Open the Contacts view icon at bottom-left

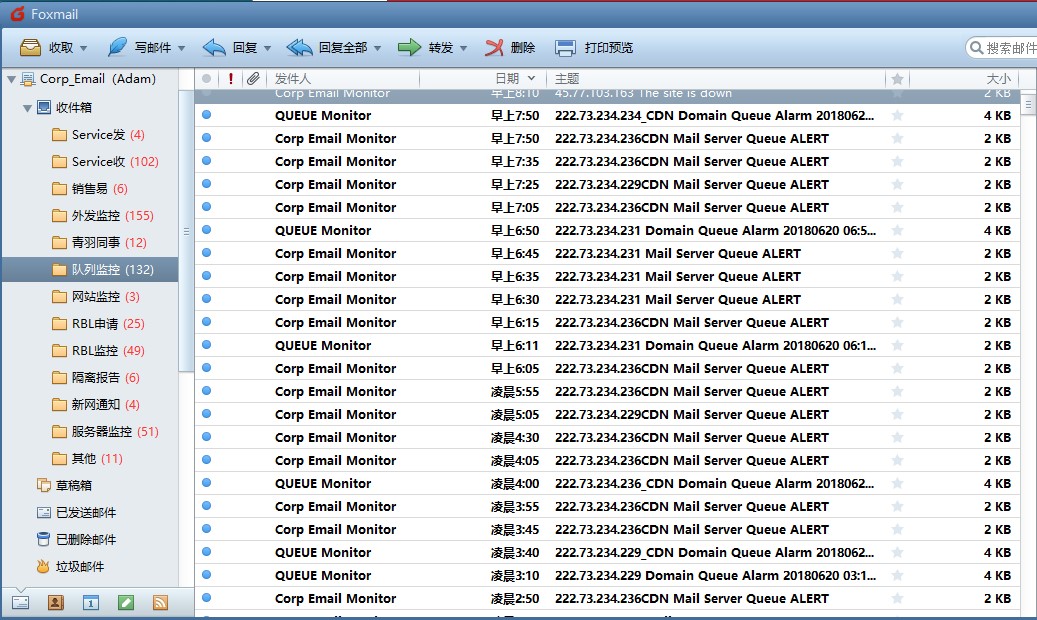tap(56, 602)
